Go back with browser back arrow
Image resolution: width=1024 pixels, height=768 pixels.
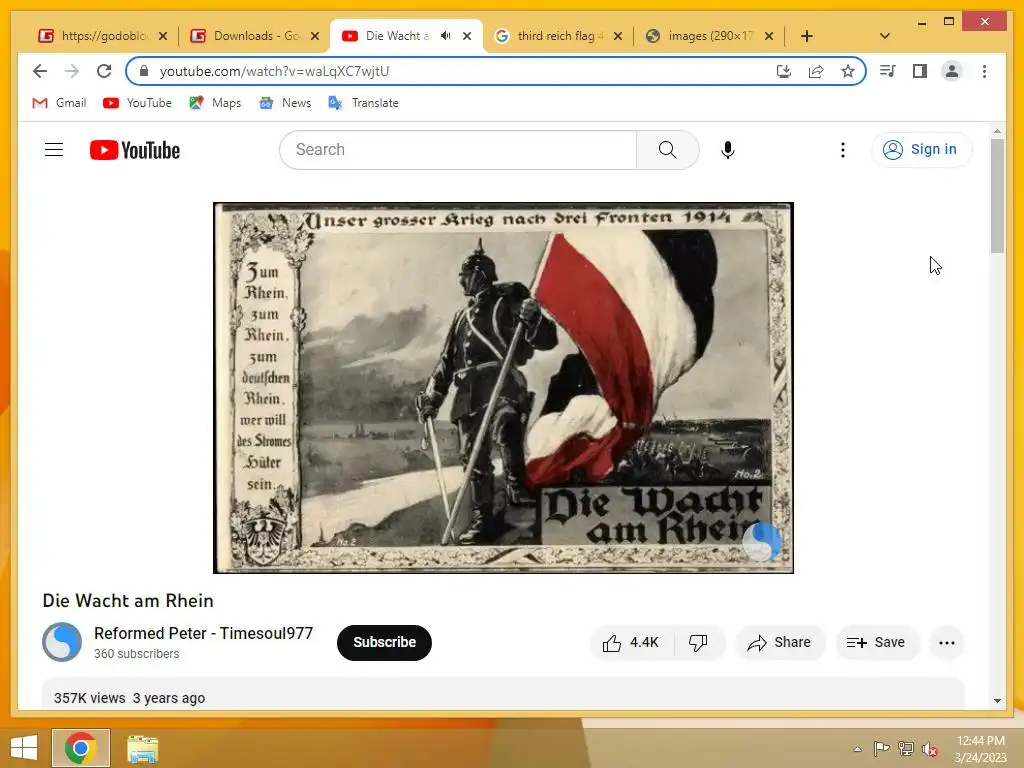(x=40, y=71)
